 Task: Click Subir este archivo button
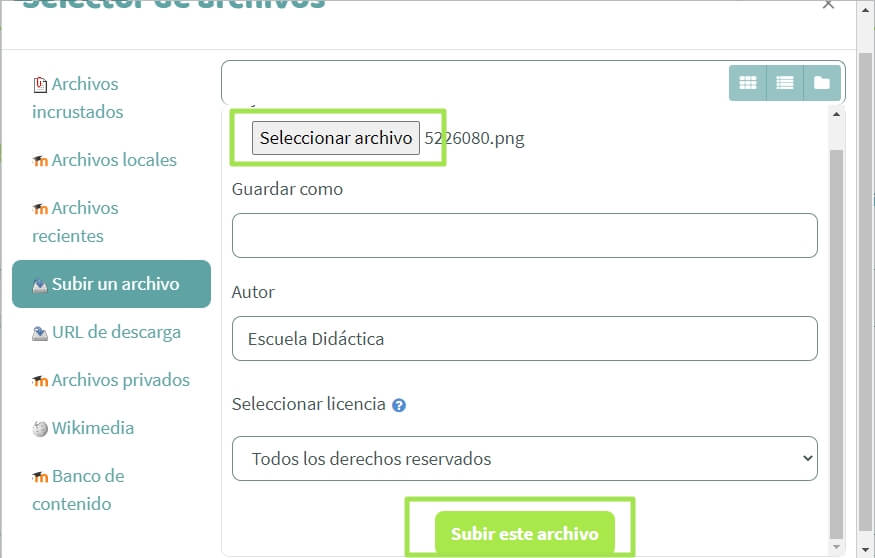pos(525,533)
